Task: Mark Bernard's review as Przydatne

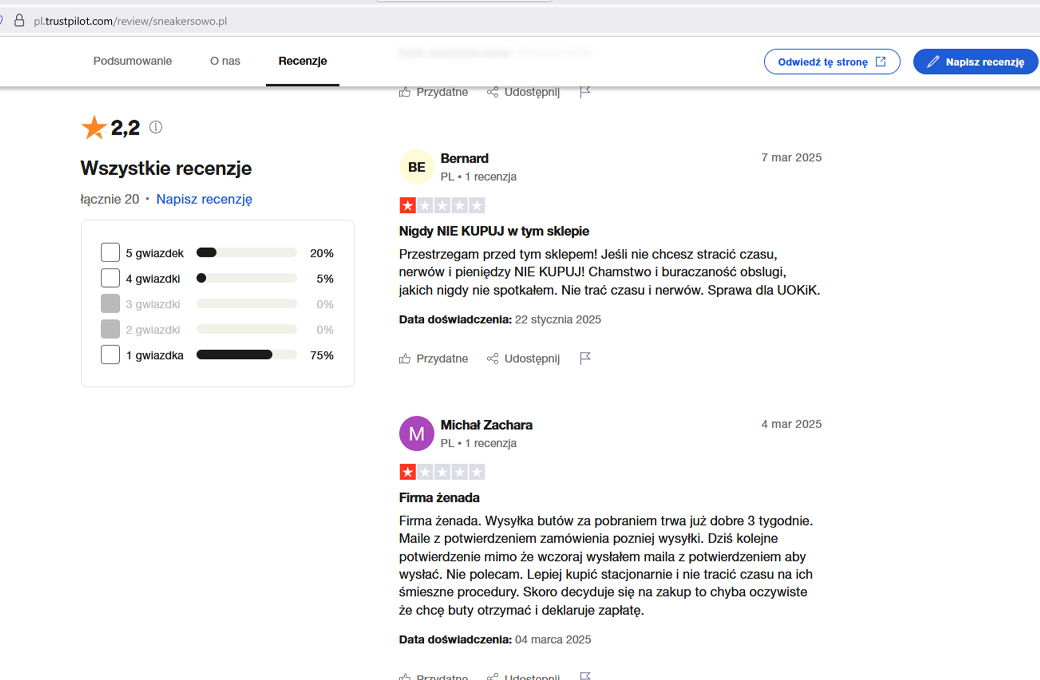Action: [x=434, y=359]
